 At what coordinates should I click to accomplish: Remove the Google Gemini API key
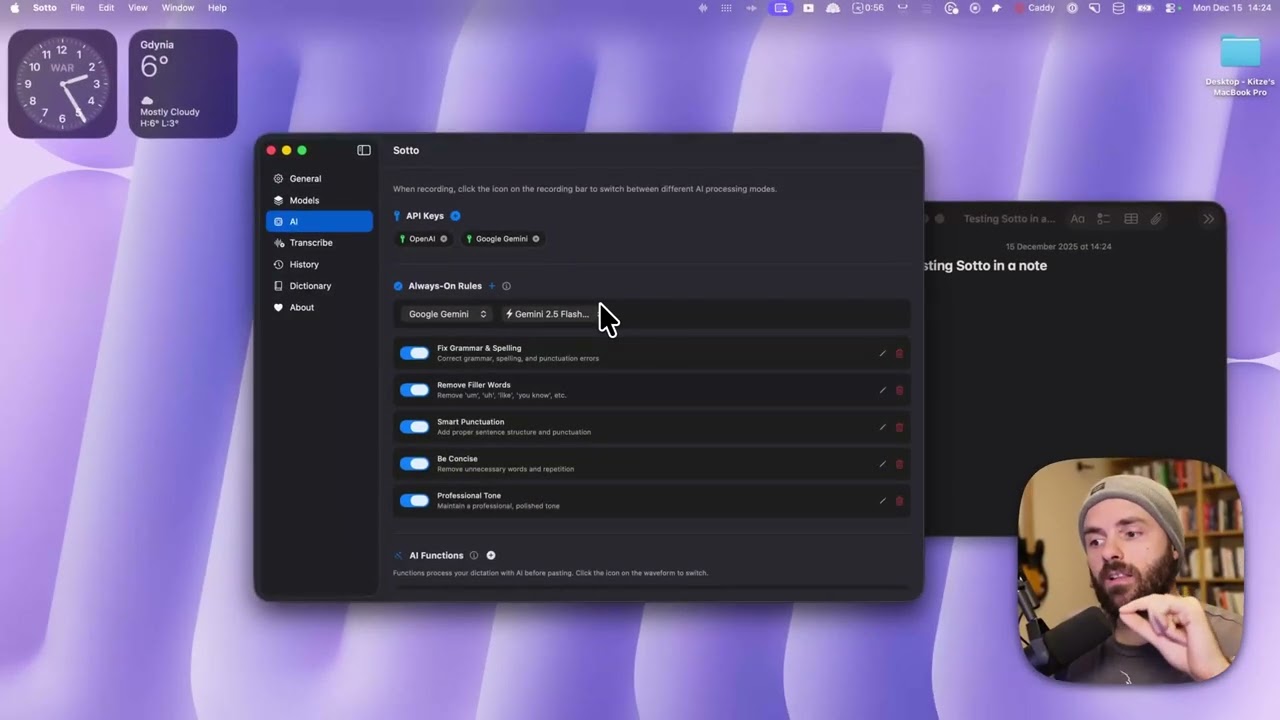click(536, 239)
